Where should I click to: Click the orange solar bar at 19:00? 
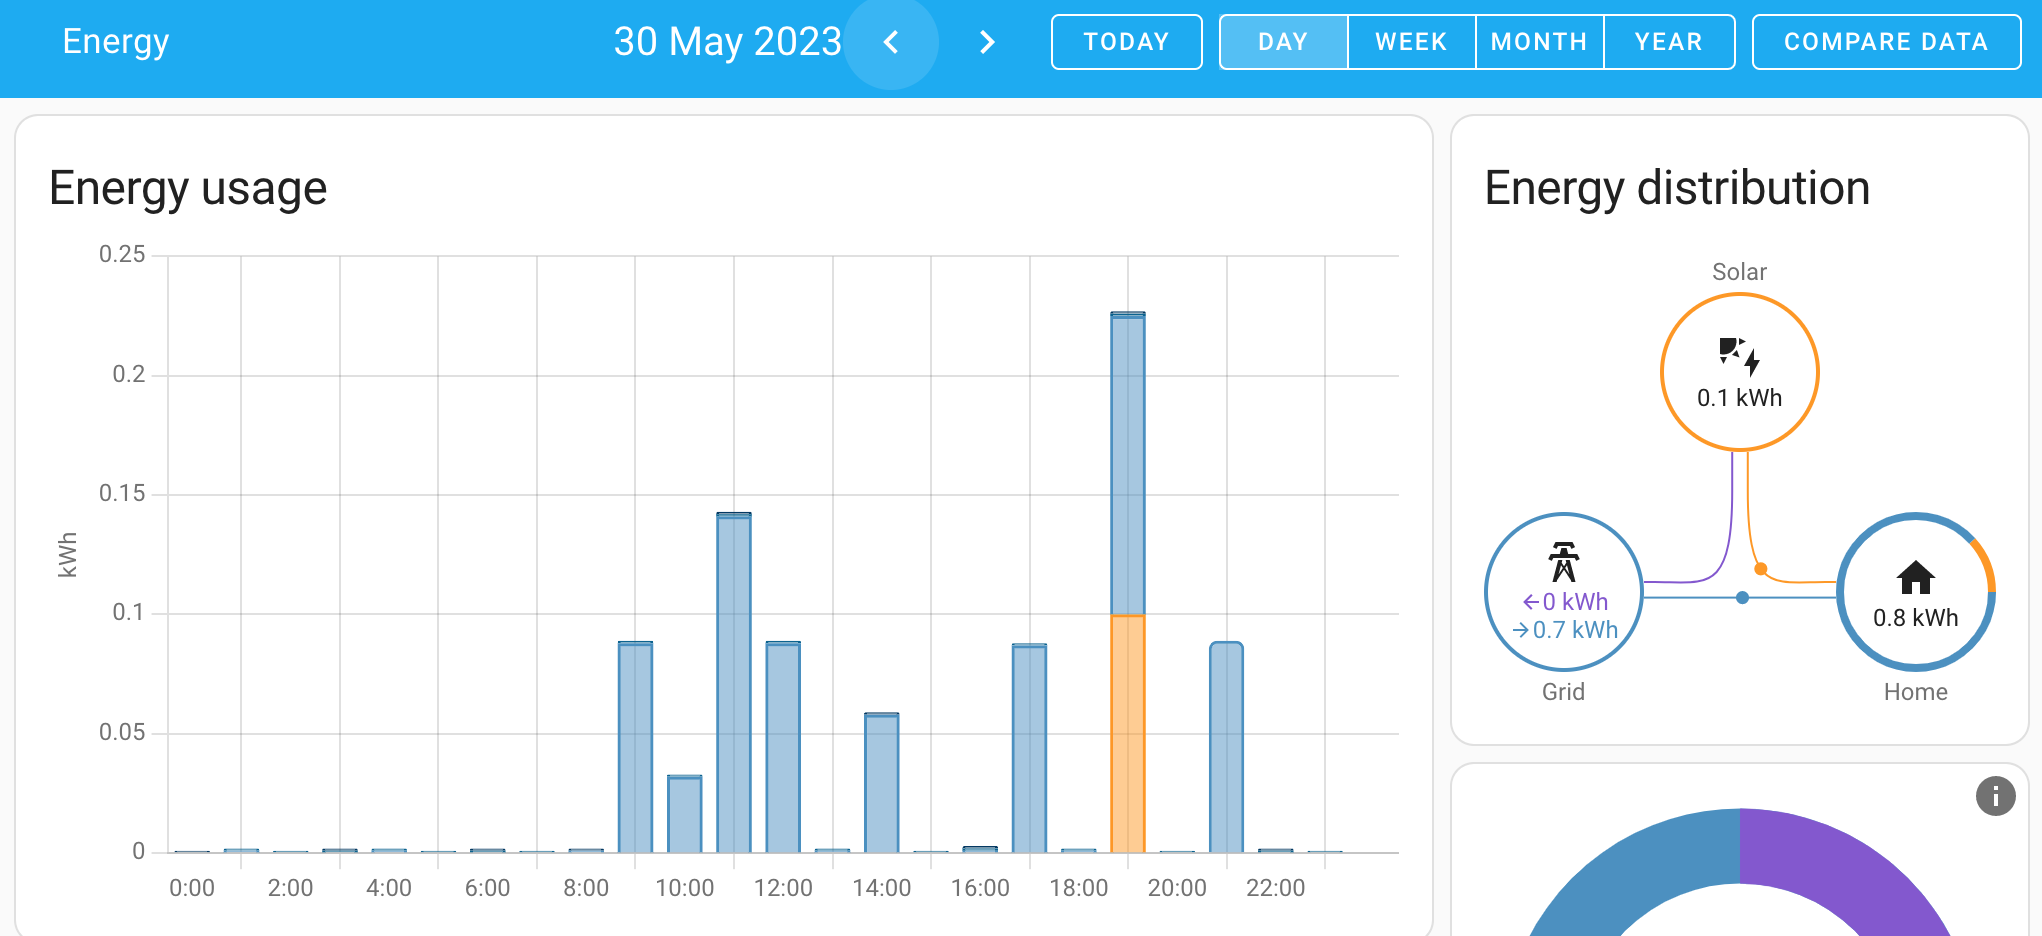[x=1128, y=735]
